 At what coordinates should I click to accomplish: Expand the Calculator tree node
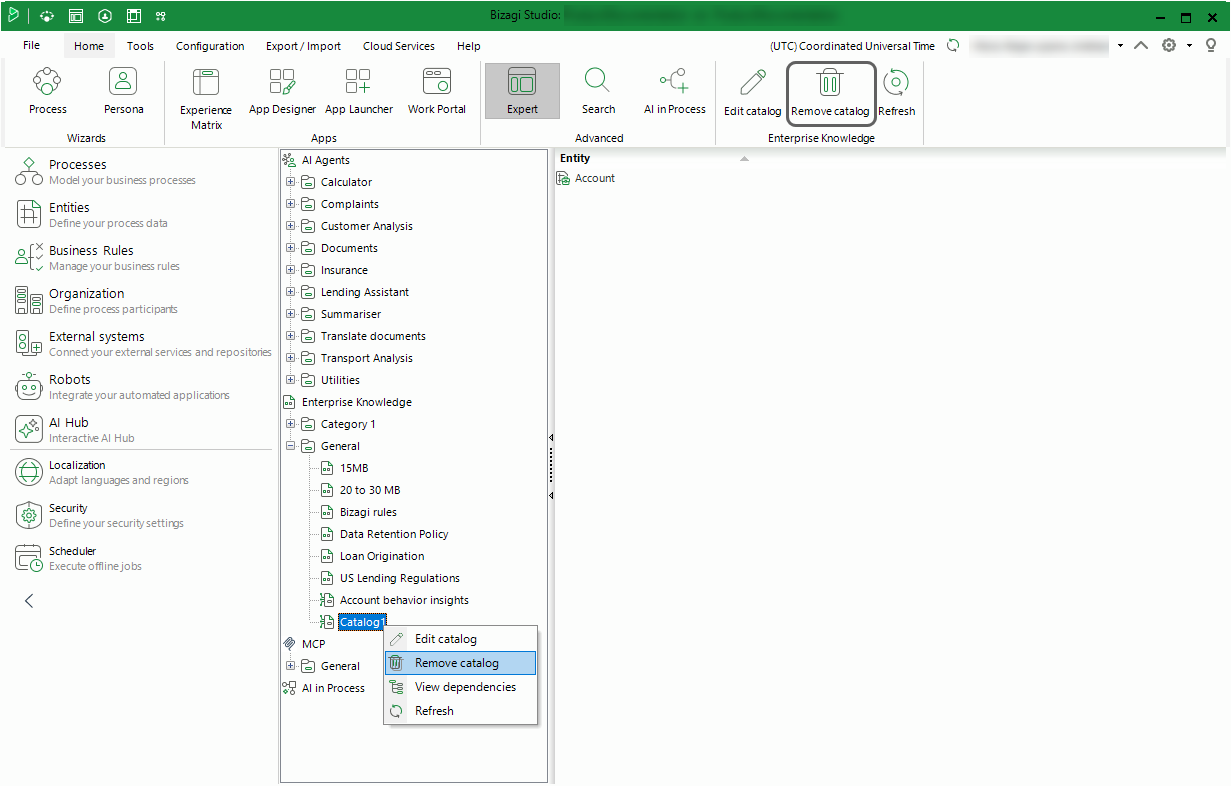(x=291, y=182)
